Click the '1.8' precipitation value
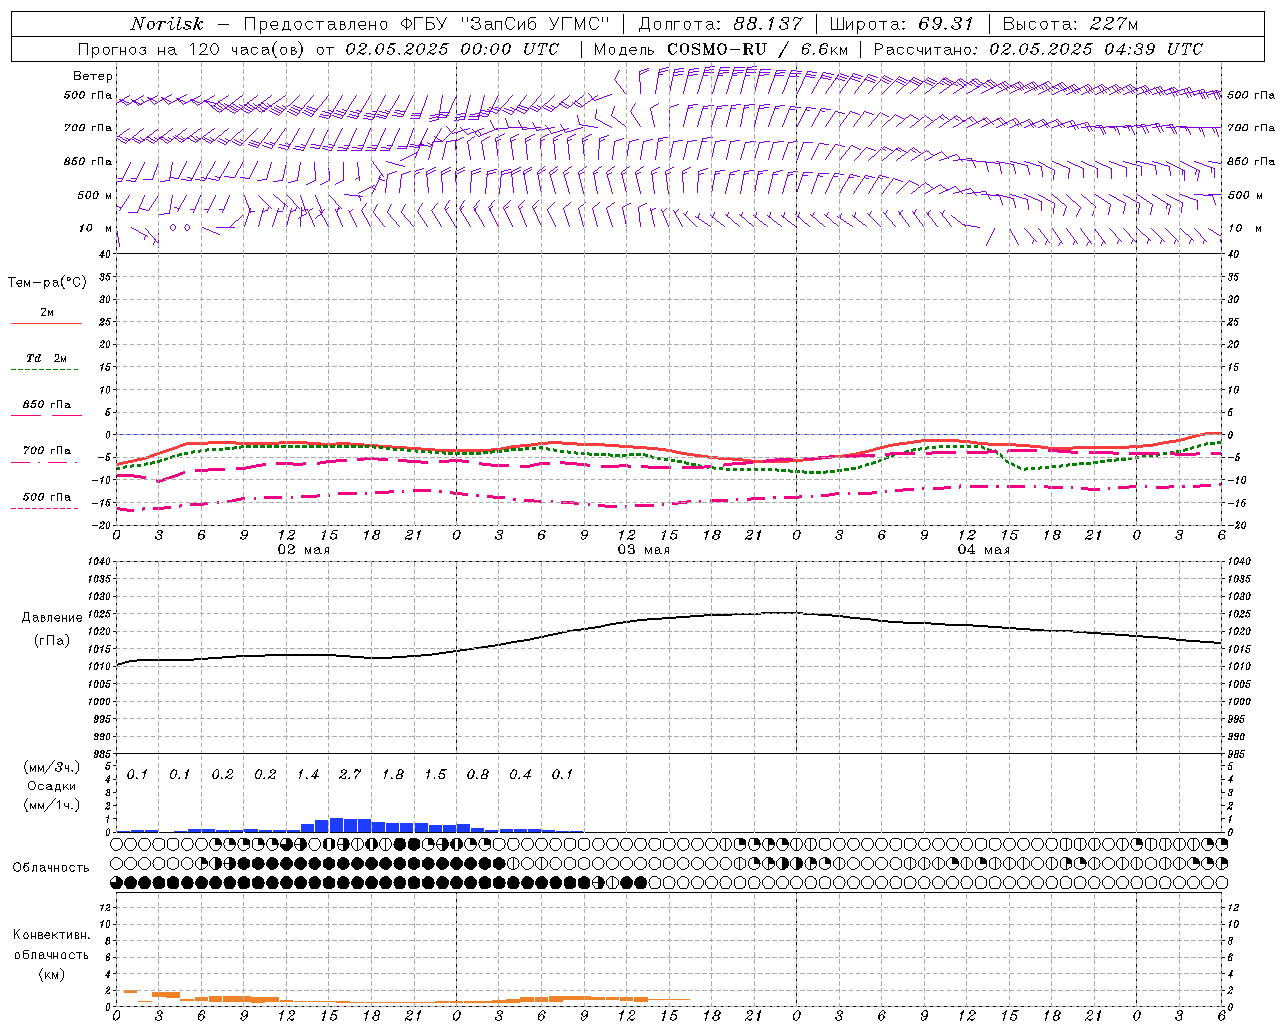1280x1024 pixels. (x=393, y=775)
